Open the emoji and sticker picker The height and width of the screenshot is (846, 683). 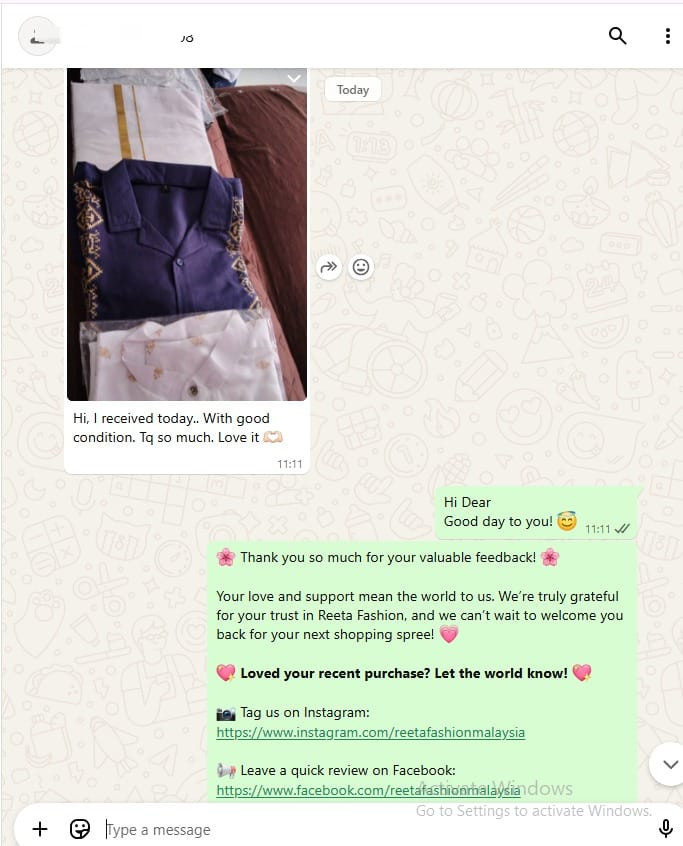[80, 829]
